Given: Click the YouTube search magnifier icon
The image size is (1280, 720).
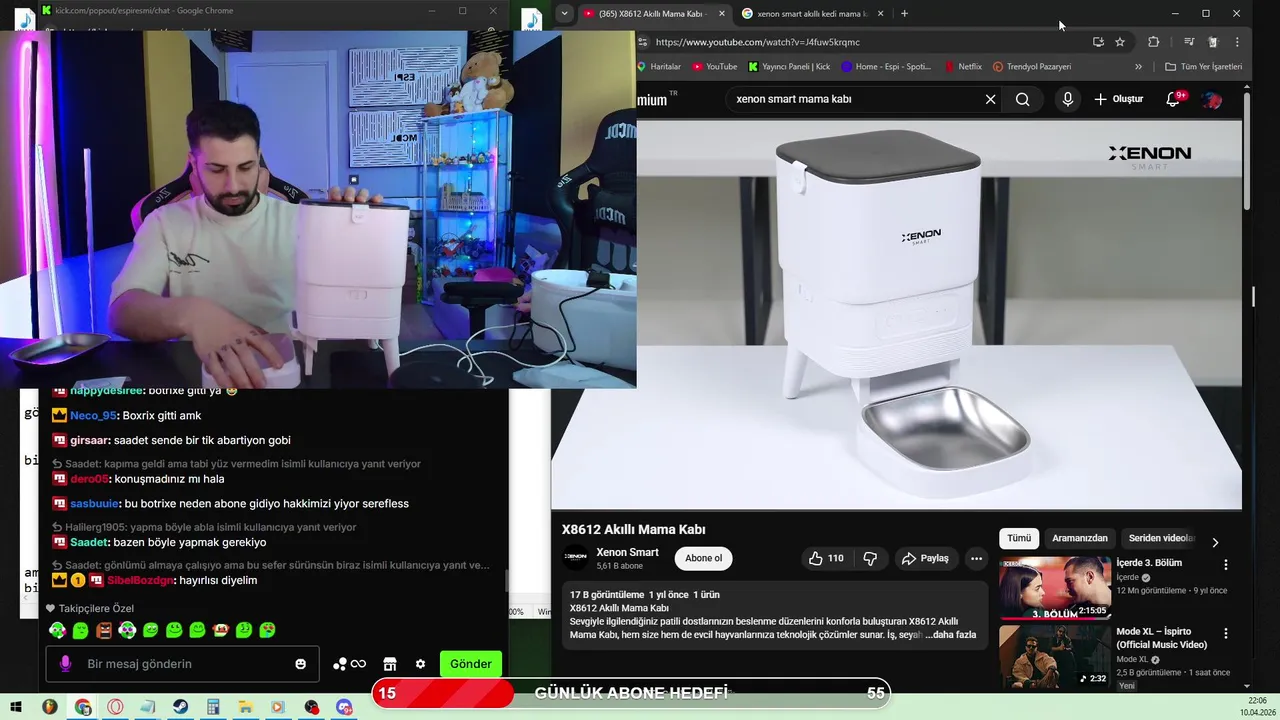Looking at the screenshot, I should click(1022, 99).
